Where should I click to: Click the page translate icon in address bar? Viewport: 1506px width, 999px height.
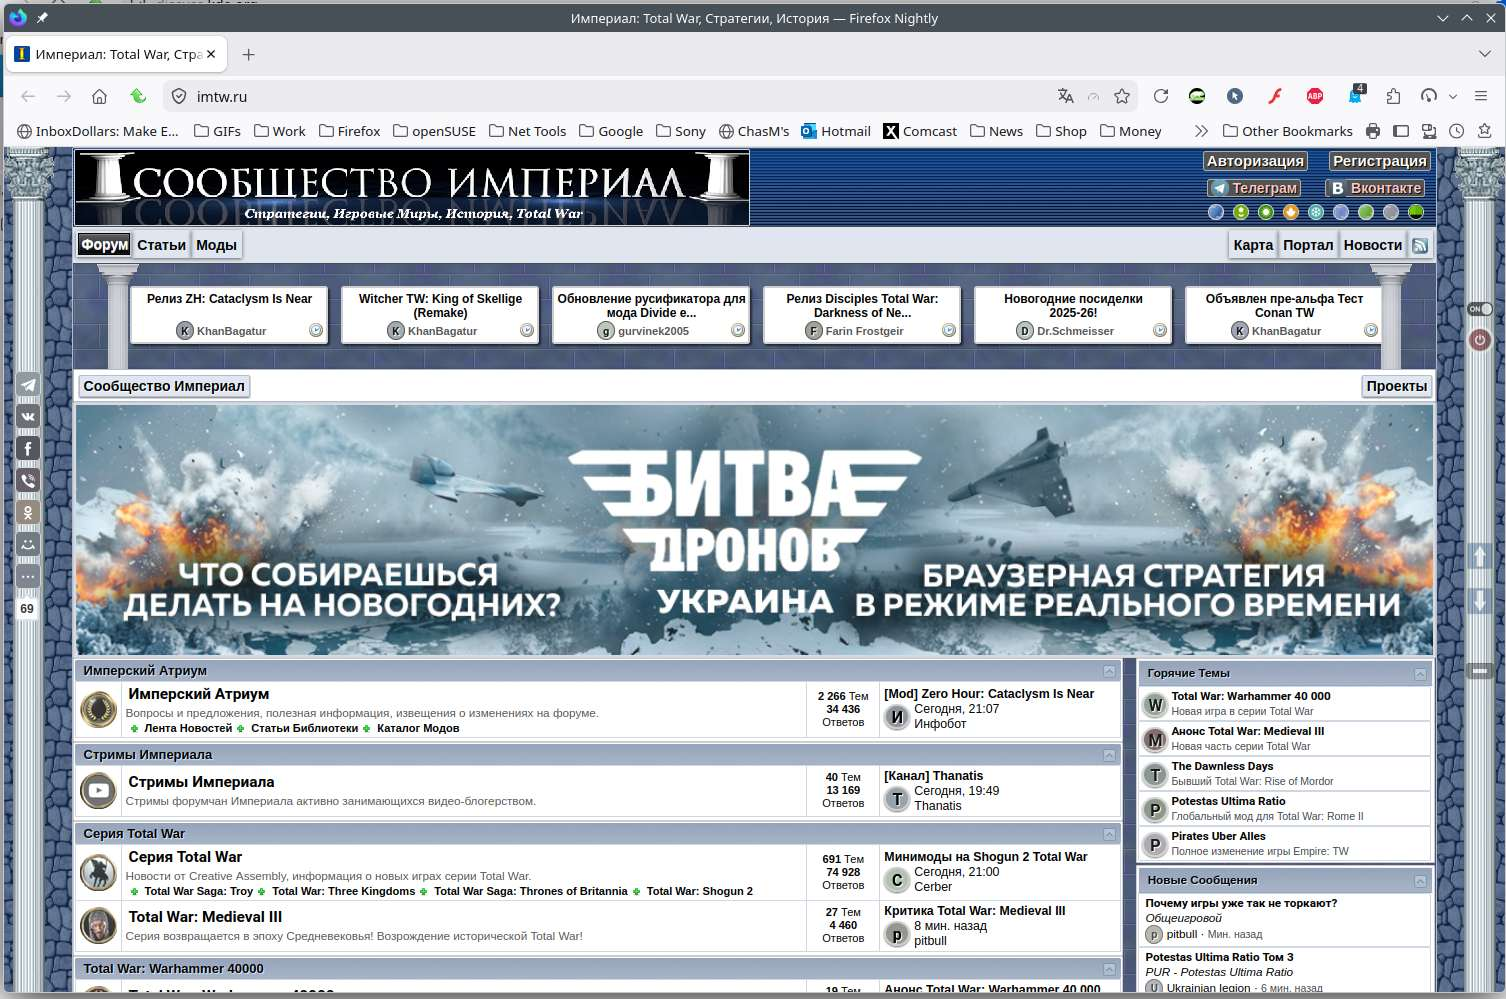pos(1065,96)
